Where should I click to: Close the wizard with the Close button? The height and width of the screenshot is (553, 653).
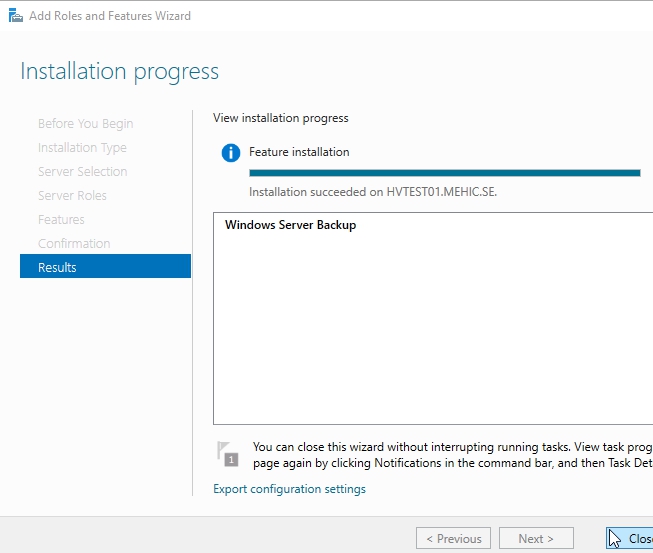click(x=630, y=538)
